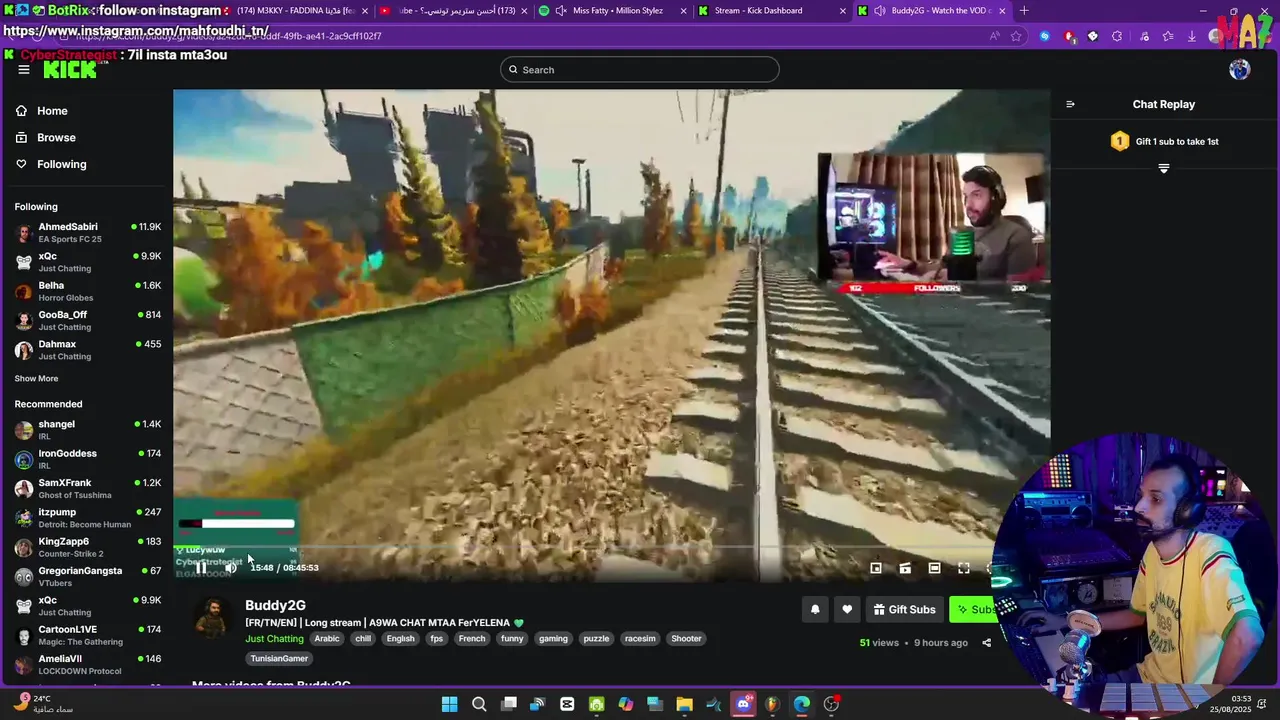Turn on notifications bell for Buddy2G
The width and height of the screenshot is (1280, 720).
pos(815,609)
